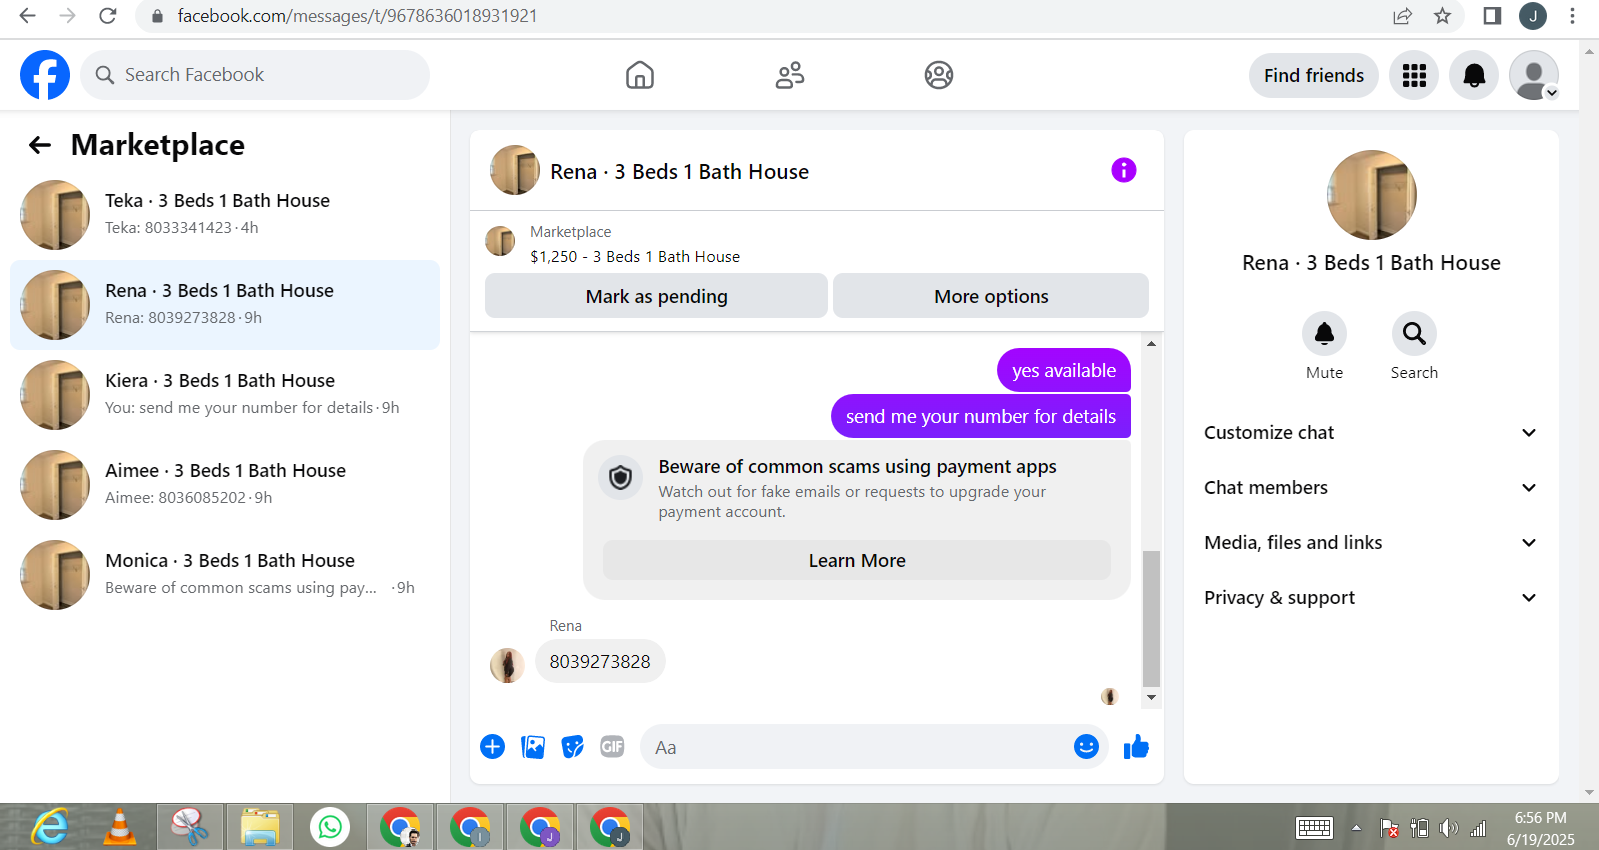Click the large listing photo in info panel

click(x=1371, y=195)
